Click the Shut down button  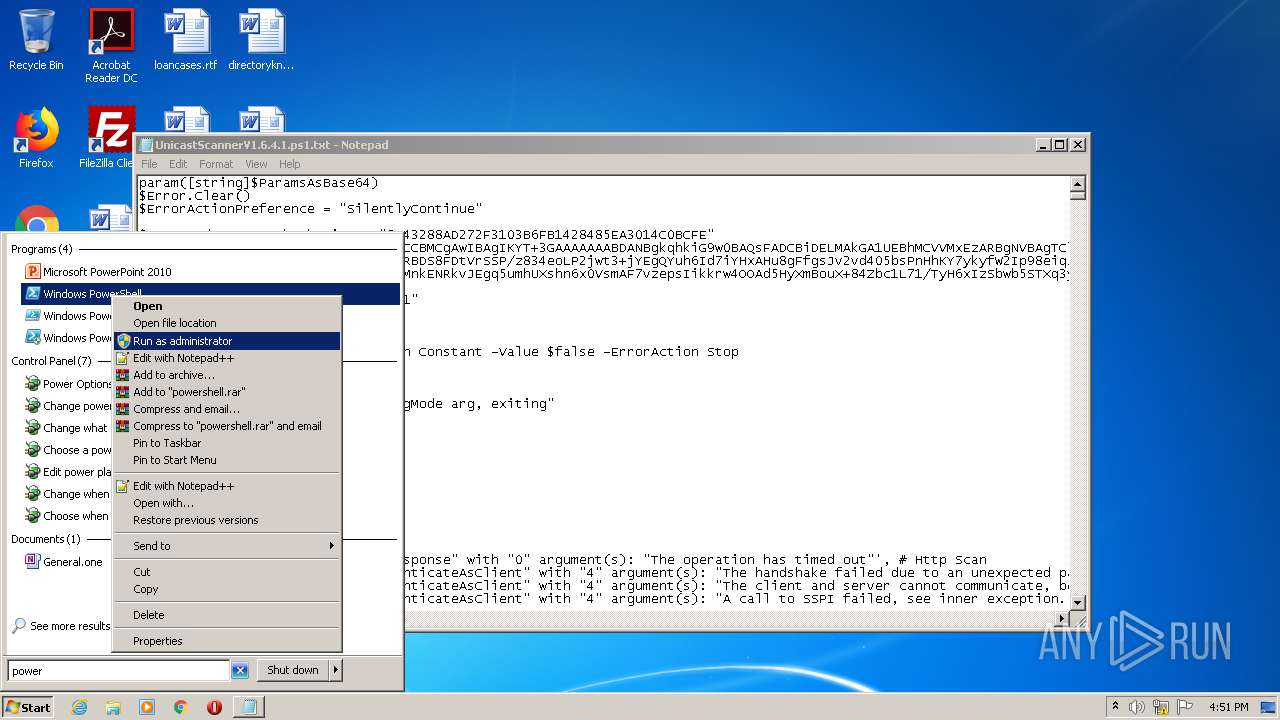coord(293,670)
